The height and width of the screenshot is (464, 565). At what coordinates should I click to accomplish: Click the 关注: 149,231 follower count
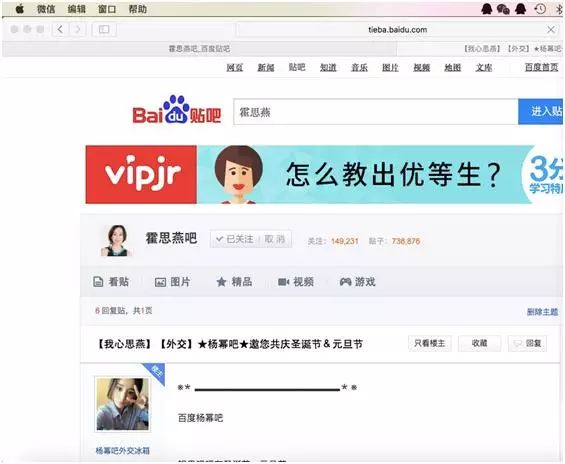pos(333,241)
